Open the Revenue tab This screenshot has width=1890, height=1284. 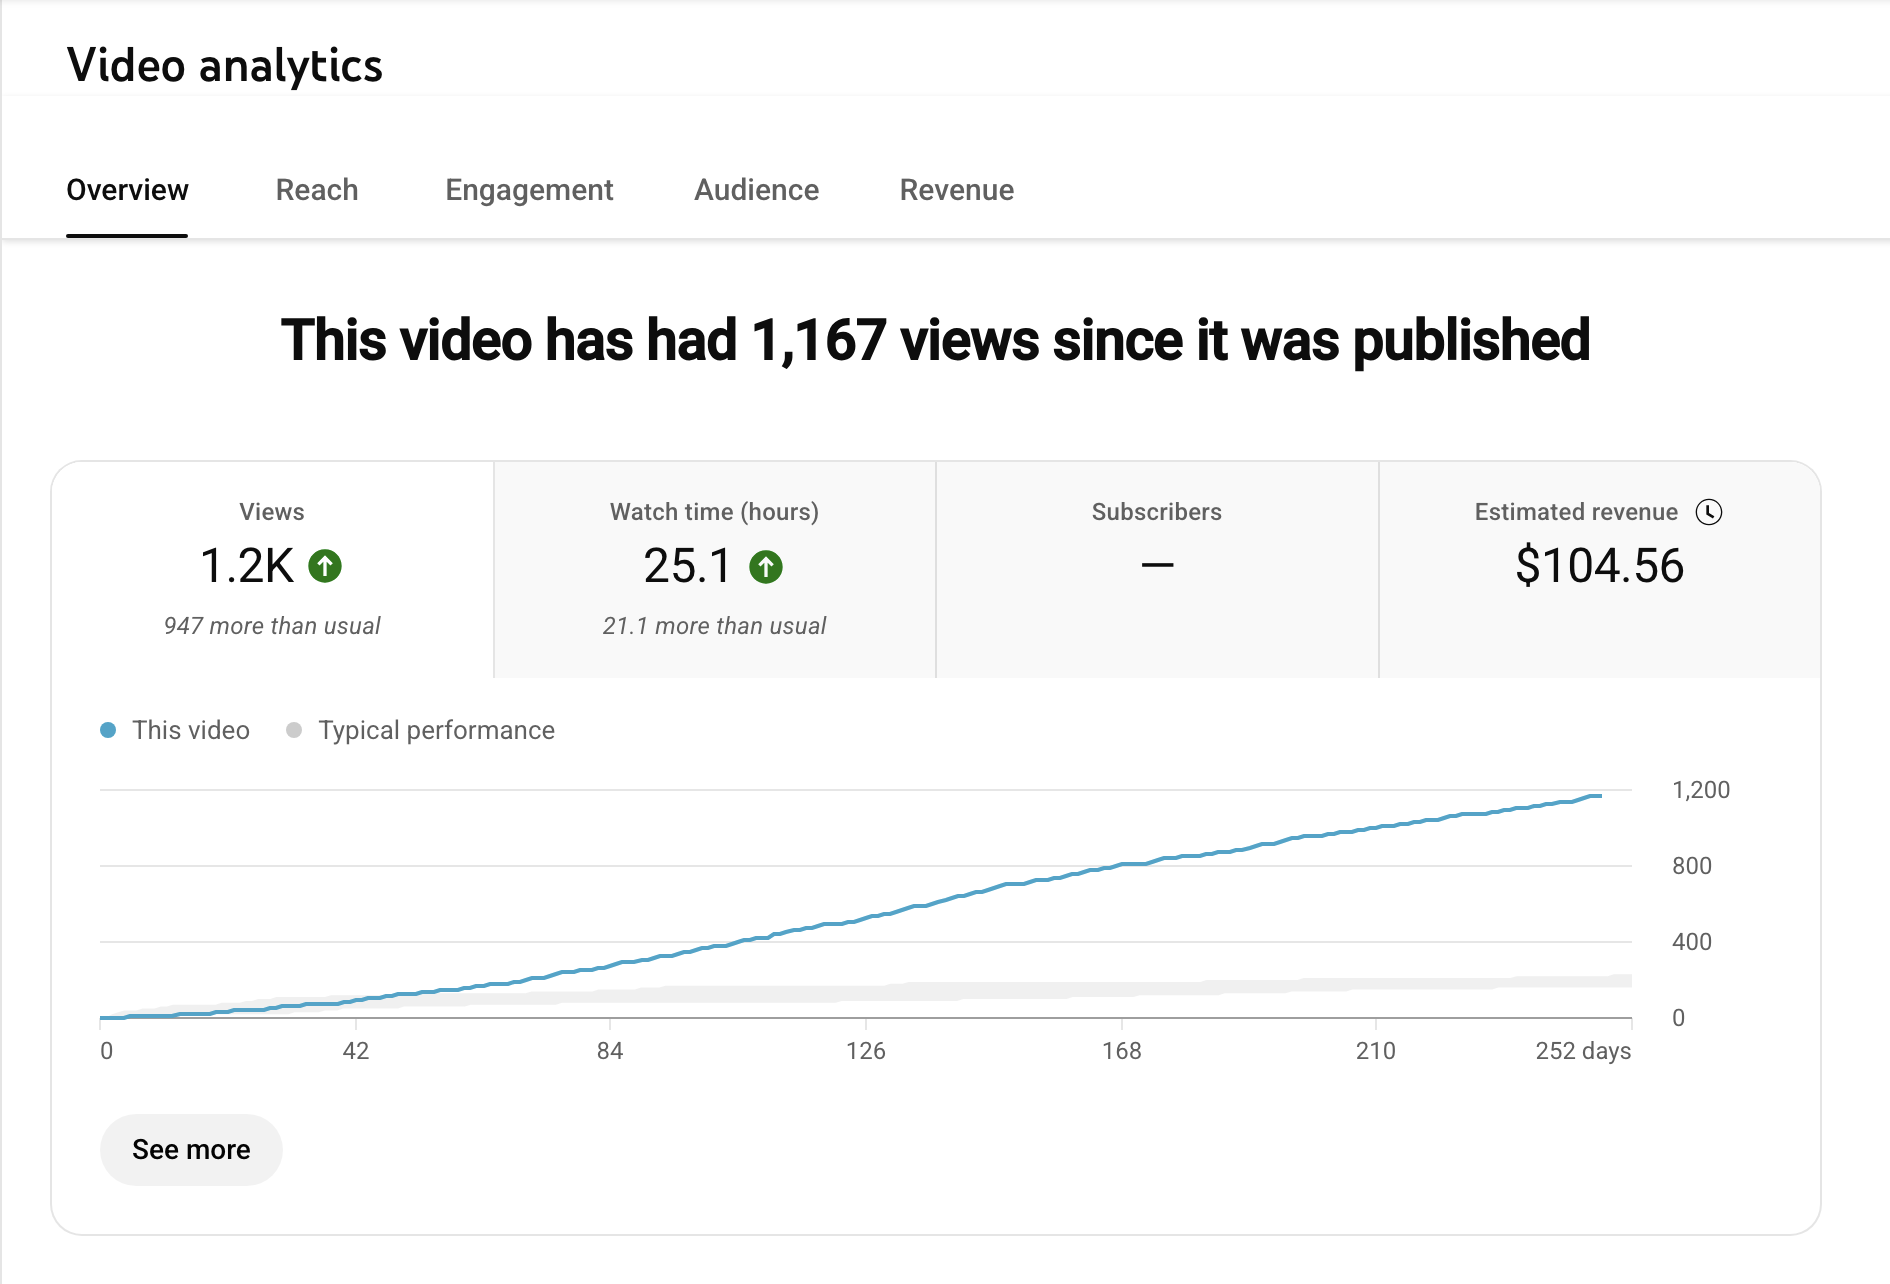[x=956, y=190]
